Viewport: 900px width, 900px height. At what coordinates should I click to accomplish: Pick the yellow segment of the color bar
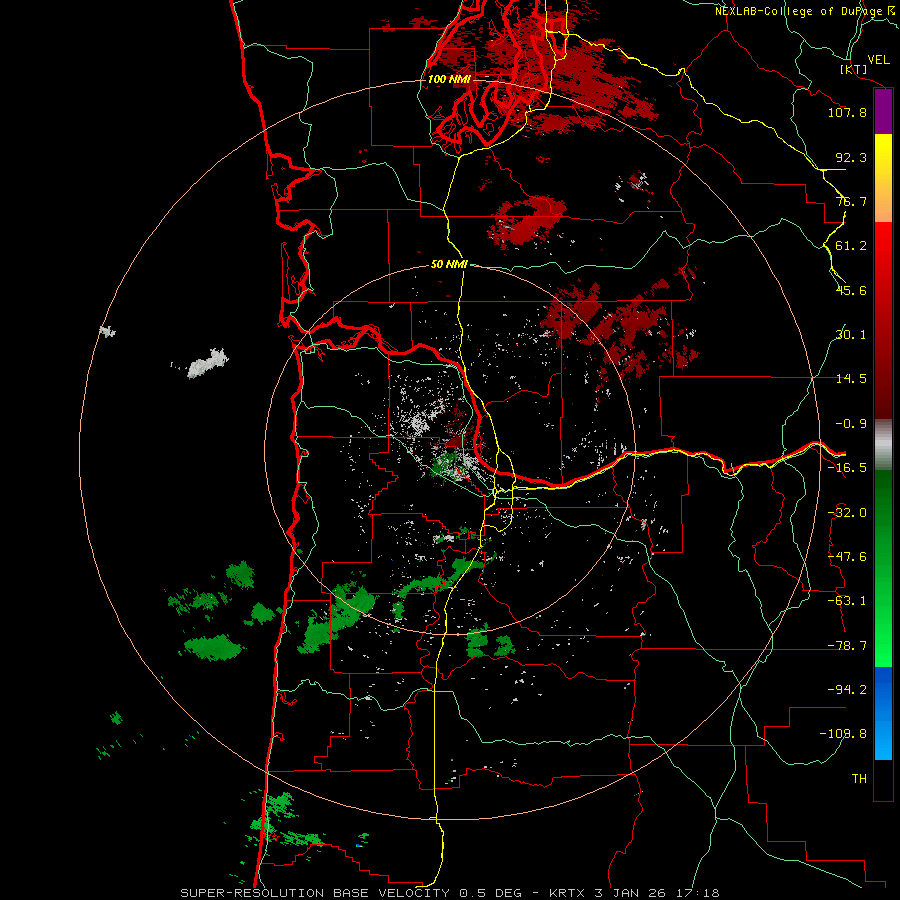pyautogui.click(x=883, y=178)
